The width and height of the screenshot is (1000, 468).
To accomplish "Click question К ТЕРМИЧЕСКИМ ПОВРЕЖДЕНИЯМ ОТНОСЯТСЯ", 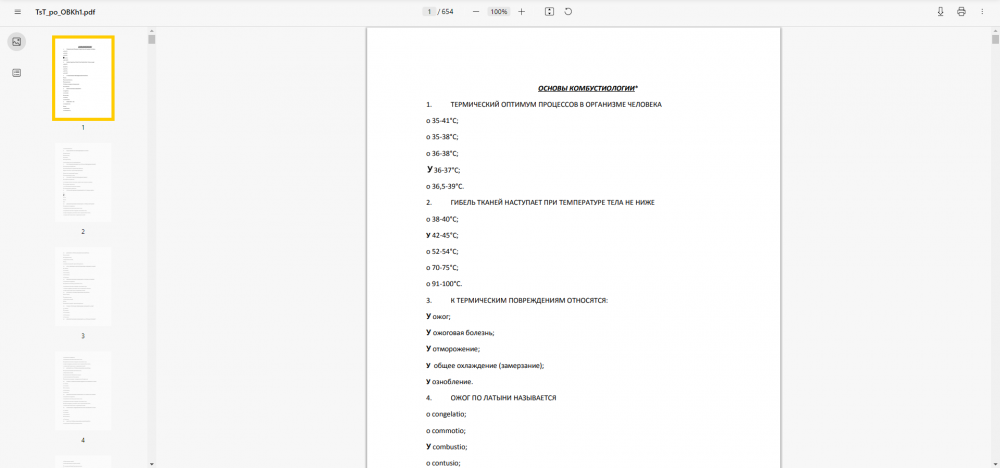I will (x=529, y=300).
